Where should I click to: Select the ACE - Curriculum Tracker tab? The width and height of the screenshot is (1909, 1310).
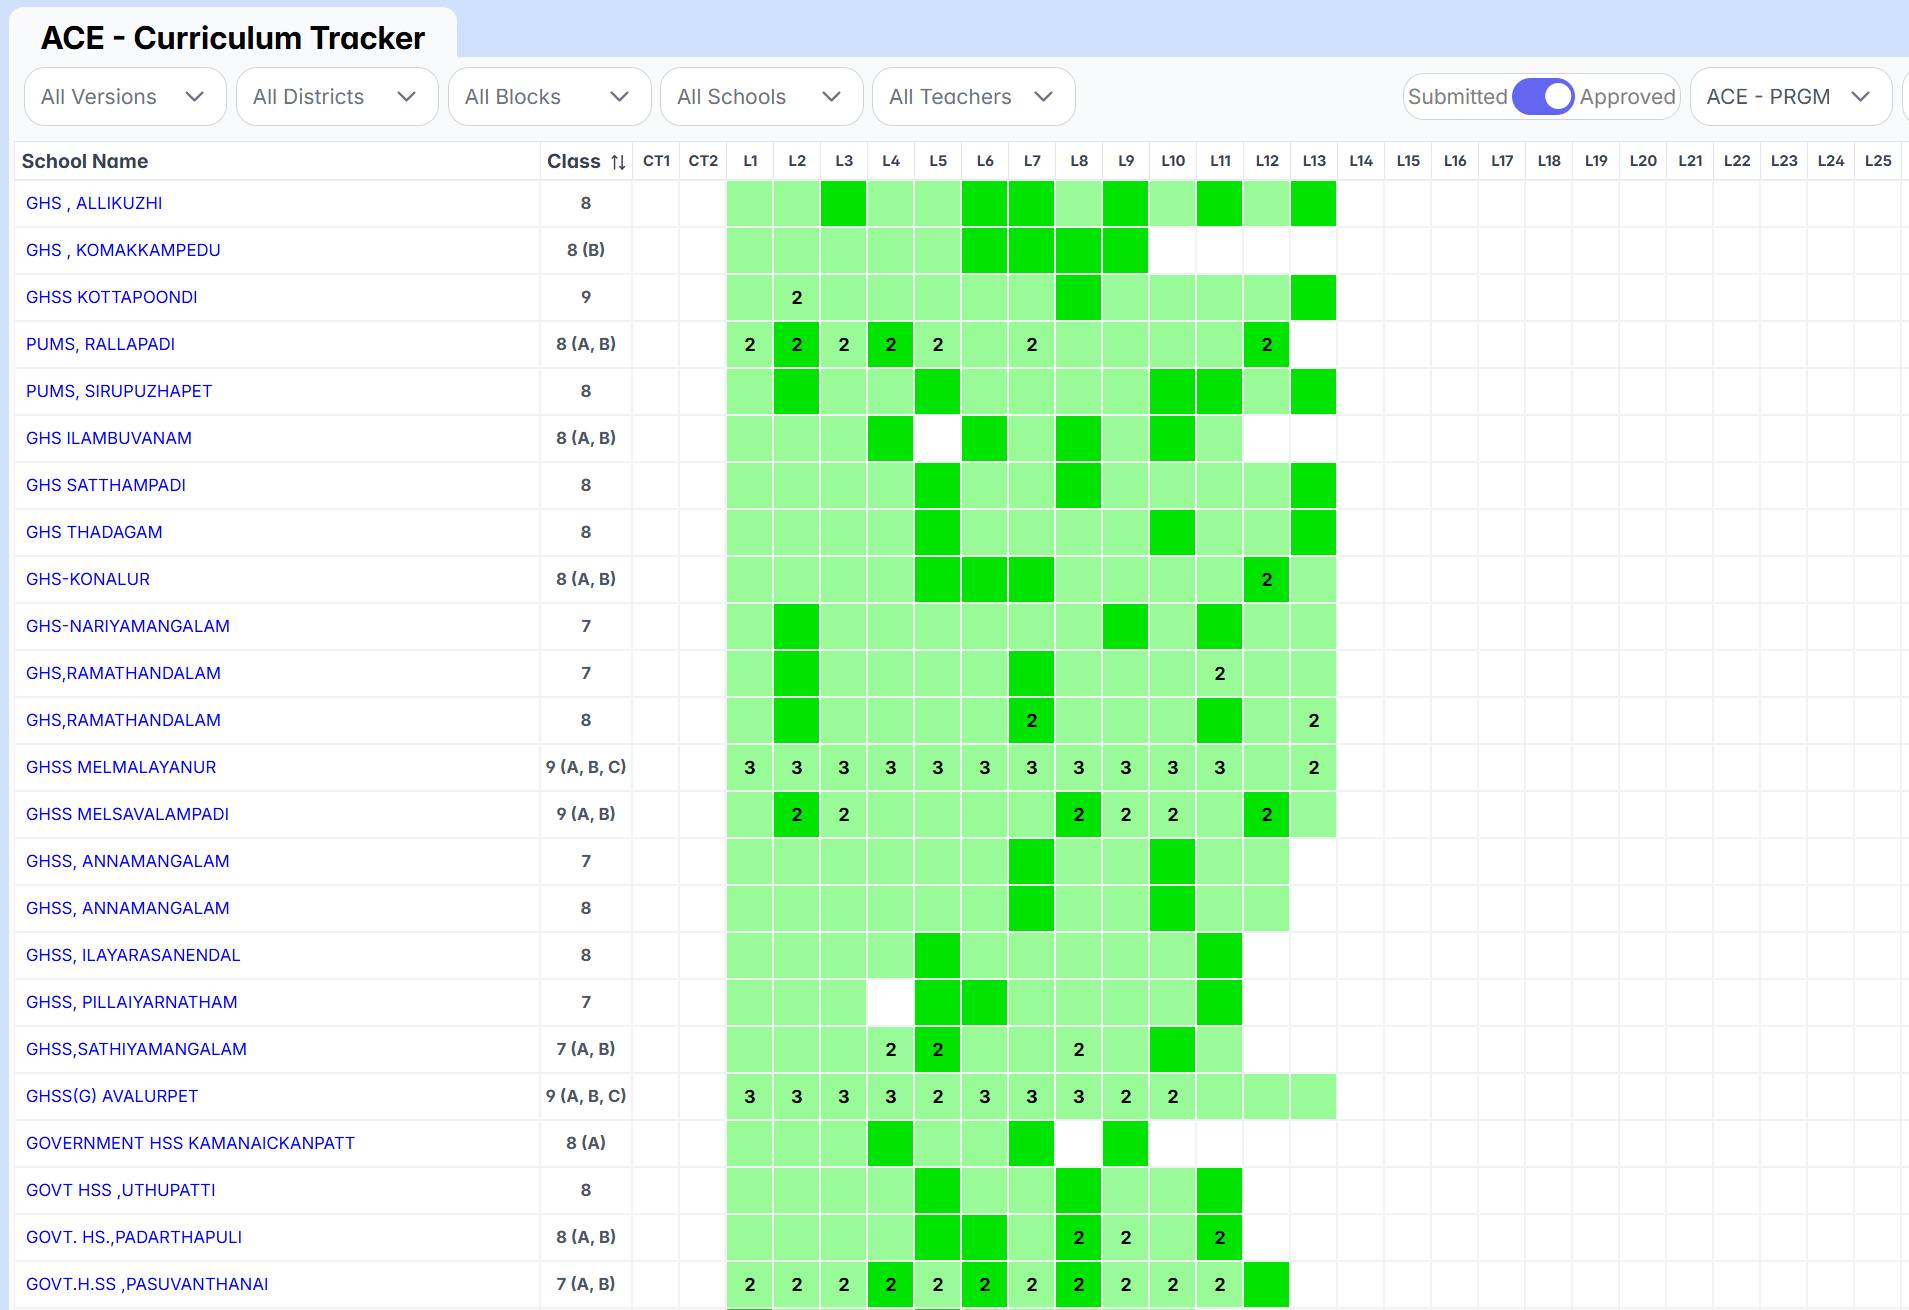point(233,38)
